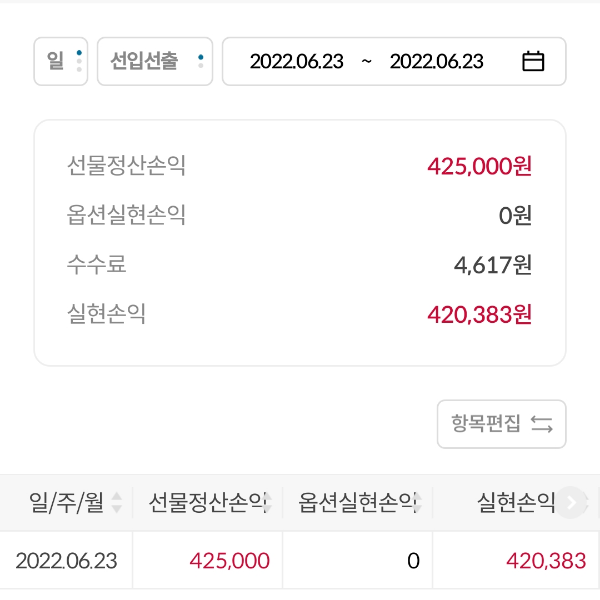Click the 425,000 cell in the table row
This screenshot has width=600, height=600.
tap(229, 561)
